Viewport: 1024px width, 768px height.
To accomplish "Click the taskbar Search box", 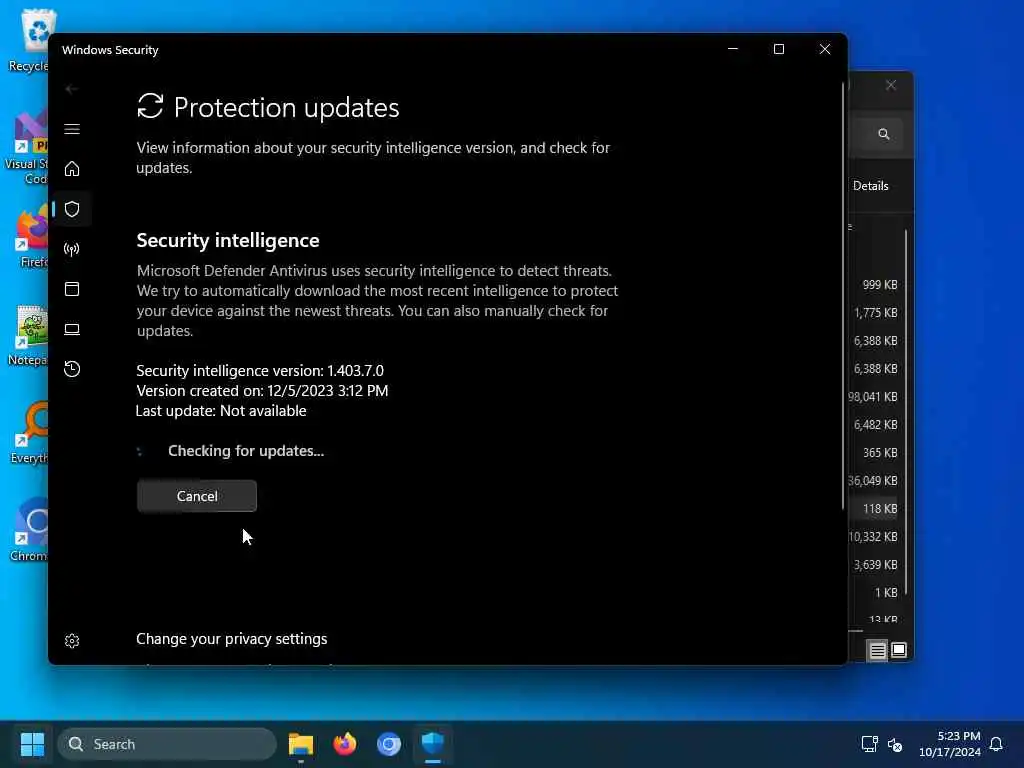I will [x=167, y=744].
